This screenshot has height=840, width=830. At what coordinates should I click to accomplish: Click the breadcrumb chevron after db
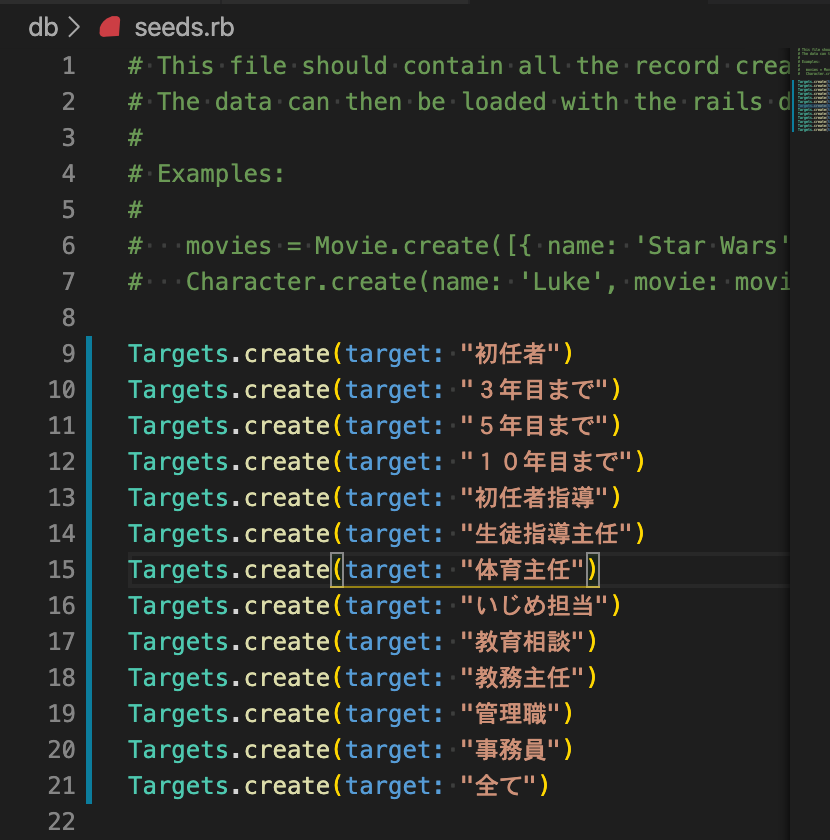[74, 27]
